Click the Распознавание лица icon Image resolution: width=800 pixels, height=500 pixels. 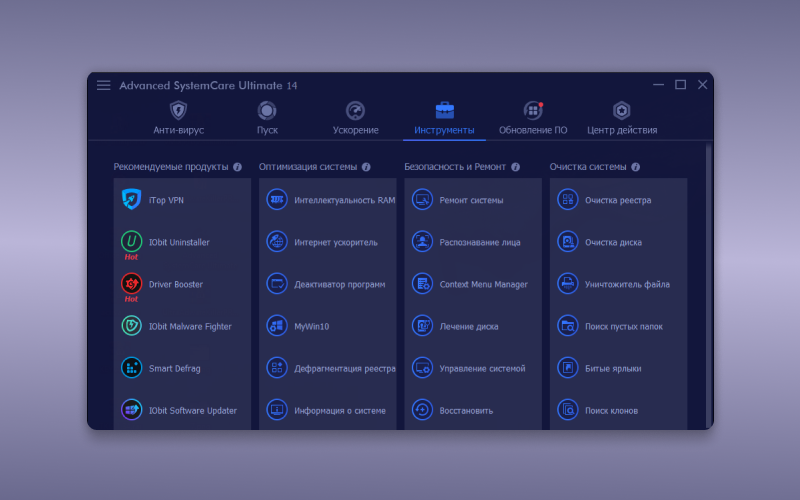422,241
